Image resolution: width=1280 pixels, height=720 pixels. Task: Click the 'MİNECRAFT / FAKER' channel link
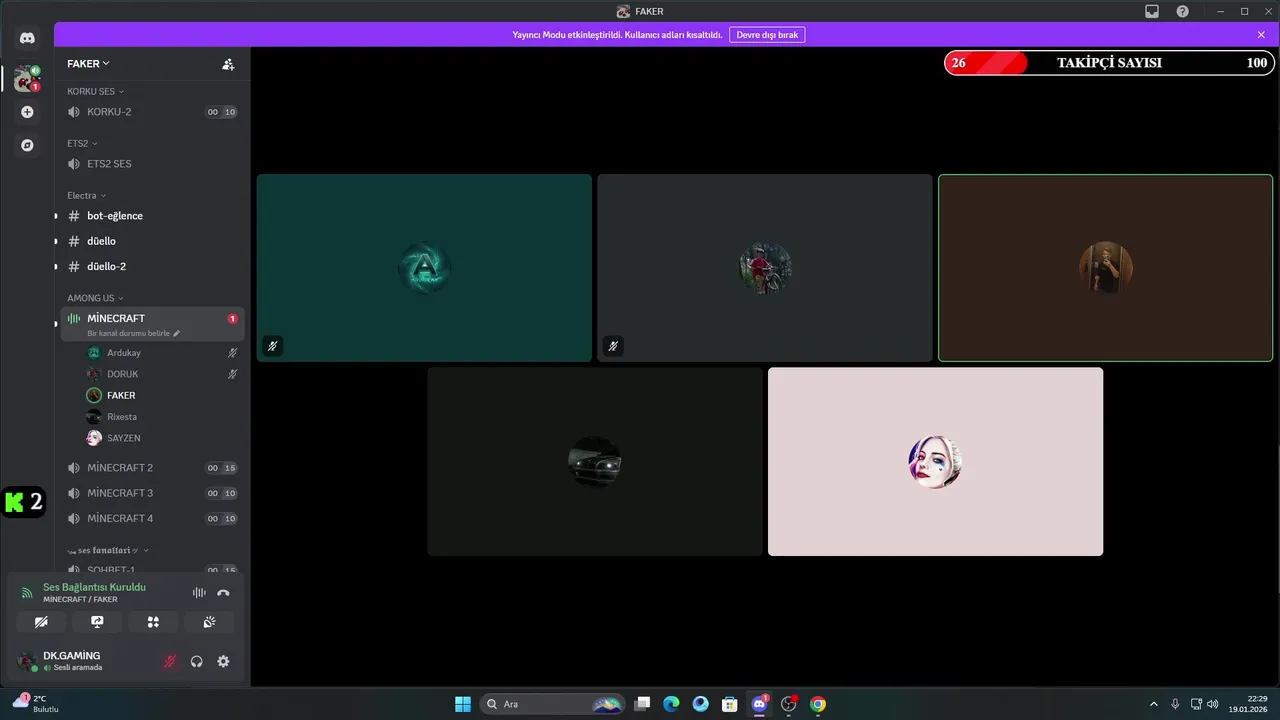80,600
